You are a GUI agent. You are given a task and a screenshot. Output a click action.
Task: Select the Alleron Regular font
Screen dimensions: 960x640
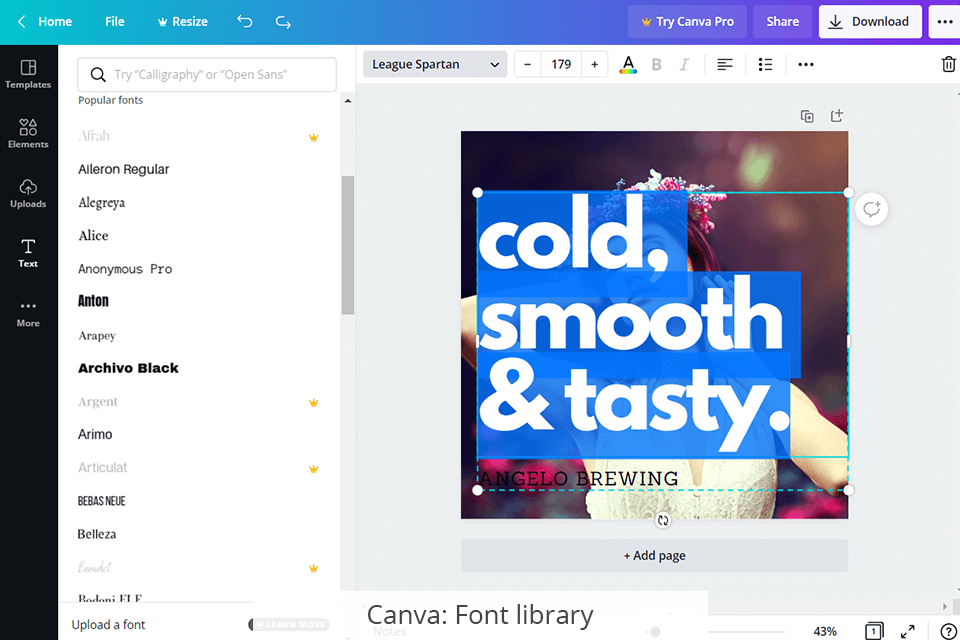point(124,170)
